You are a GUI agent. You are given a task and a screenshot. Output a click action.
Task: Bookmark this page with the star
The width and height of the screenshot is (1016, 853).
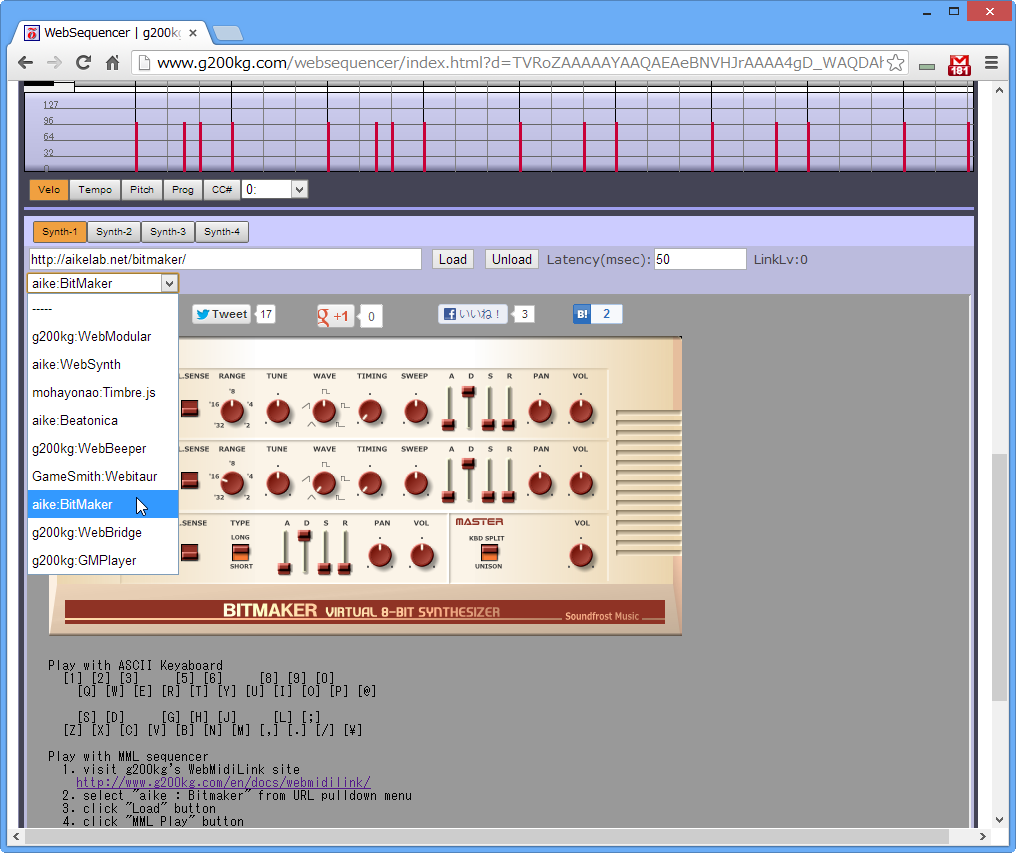coord(895,62)
